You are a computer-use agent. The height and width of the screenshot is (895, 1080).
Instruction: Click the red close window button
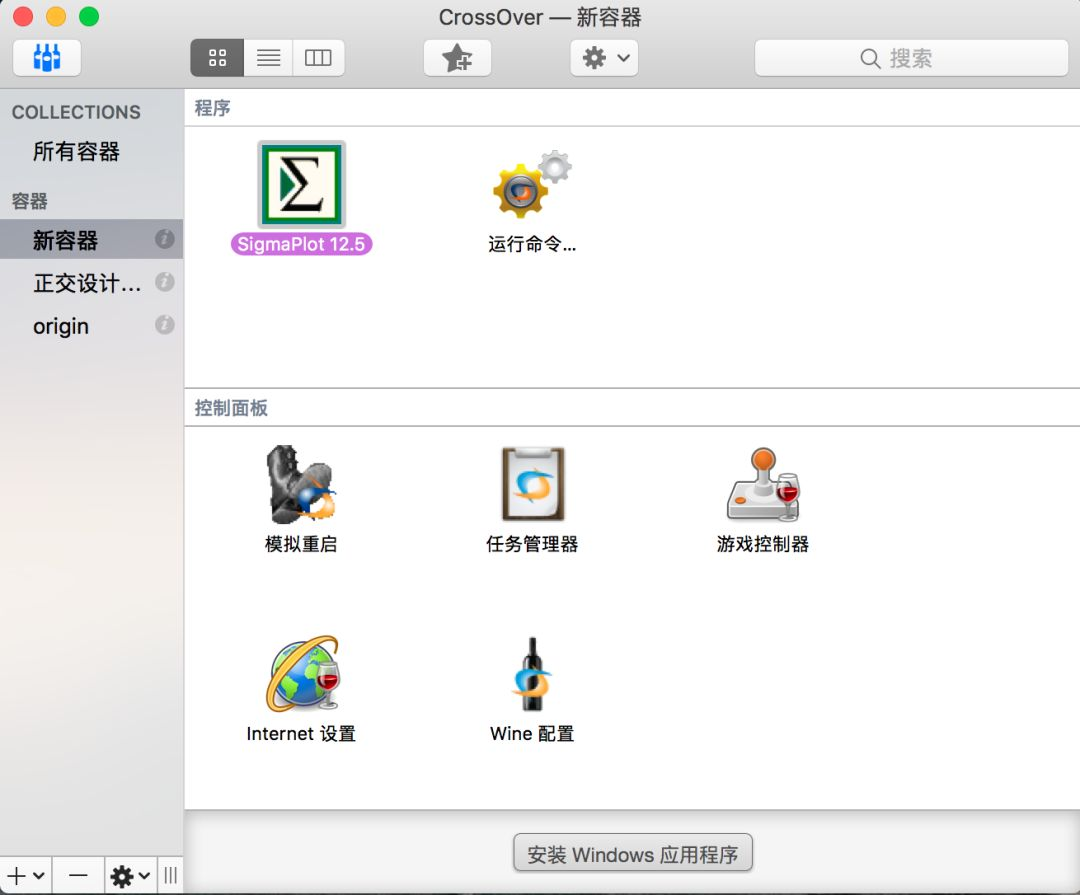coord(23,17)
